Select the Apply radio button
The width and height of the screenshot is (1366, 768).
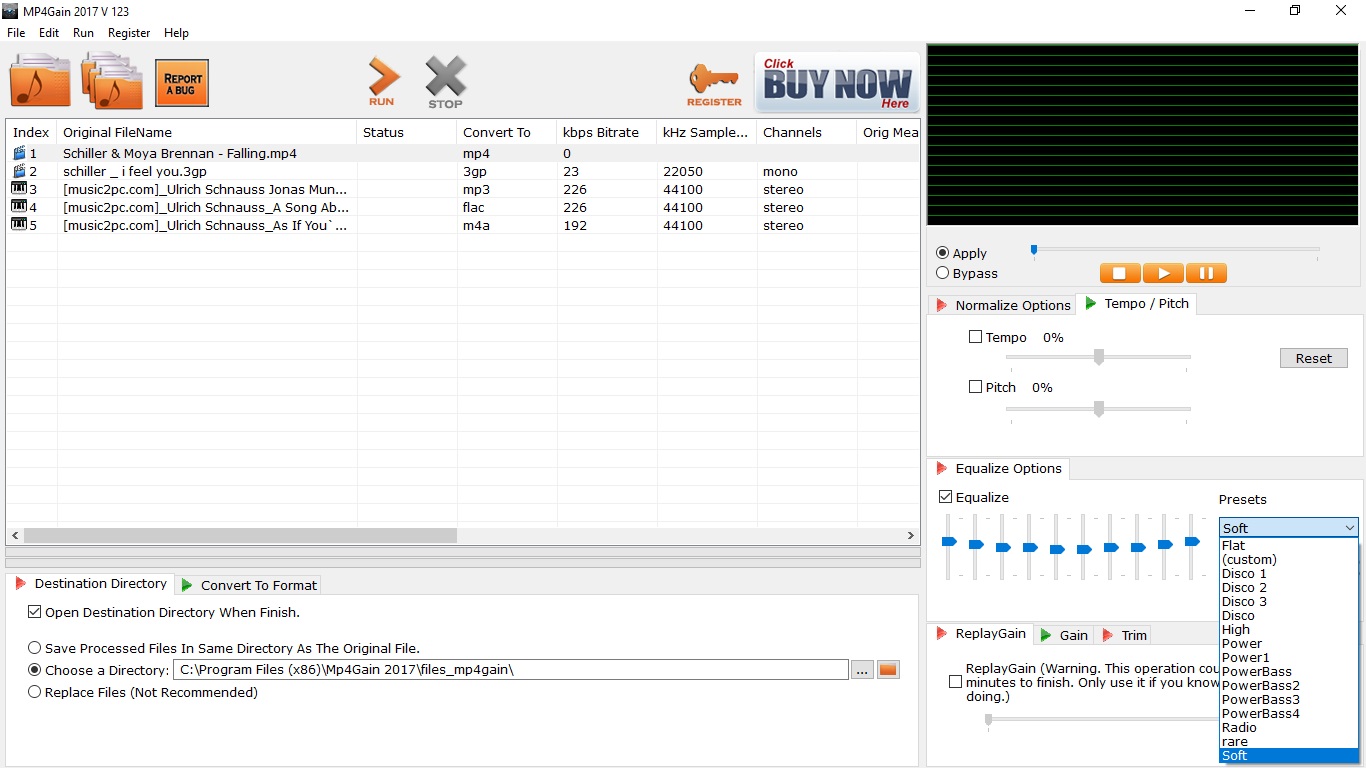[943, 253]
